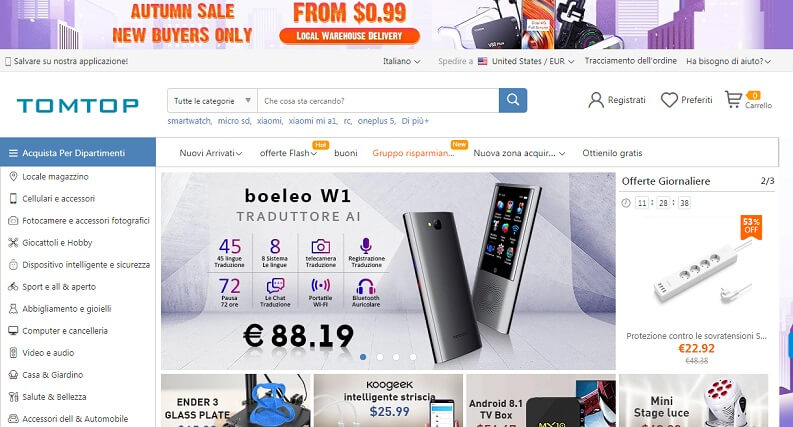The height and width of the screenshot is (427, 793).
Task: Click the monitor icon for Computer e cancelleria
Action: click(x=13, y=331)
